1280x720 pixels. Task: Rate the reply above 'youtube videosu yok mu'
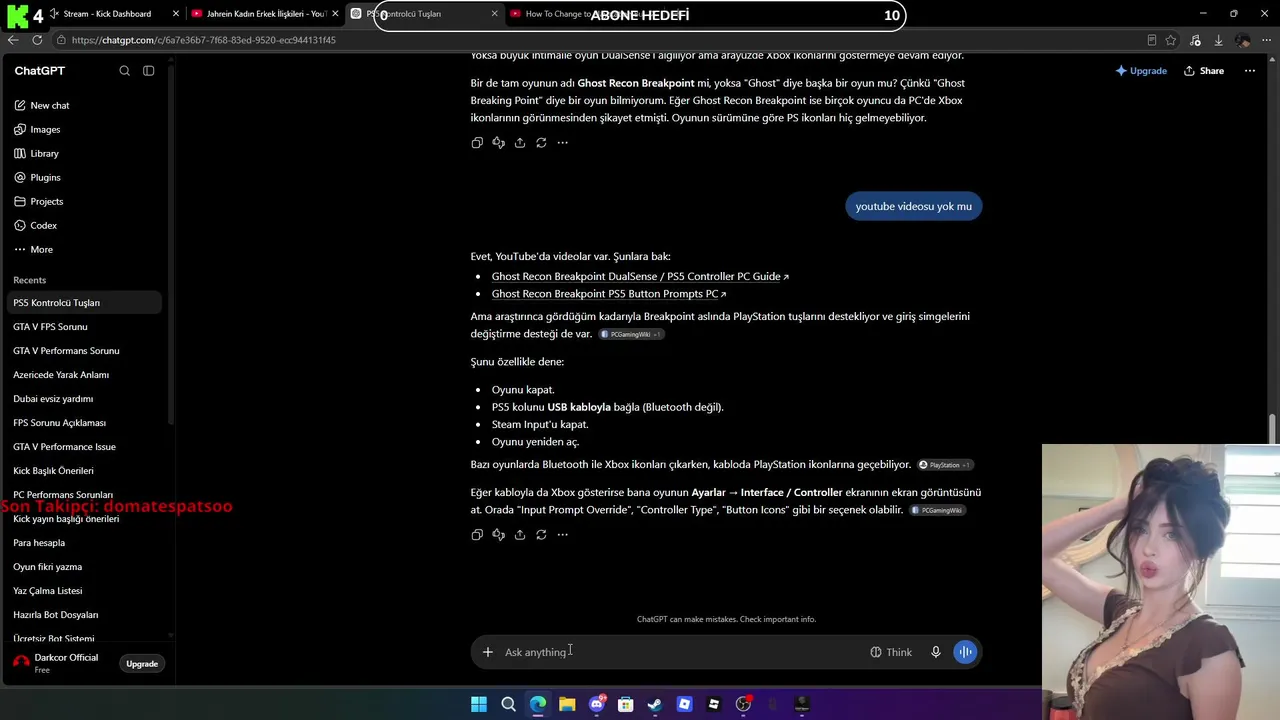498,143
